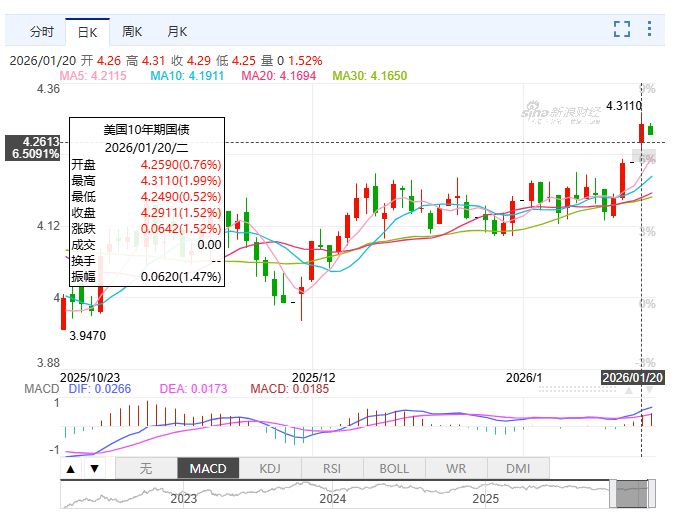The width and height of the screenshot is (690, 522).
Task: Choose the WR indicator
Action: 456,468
